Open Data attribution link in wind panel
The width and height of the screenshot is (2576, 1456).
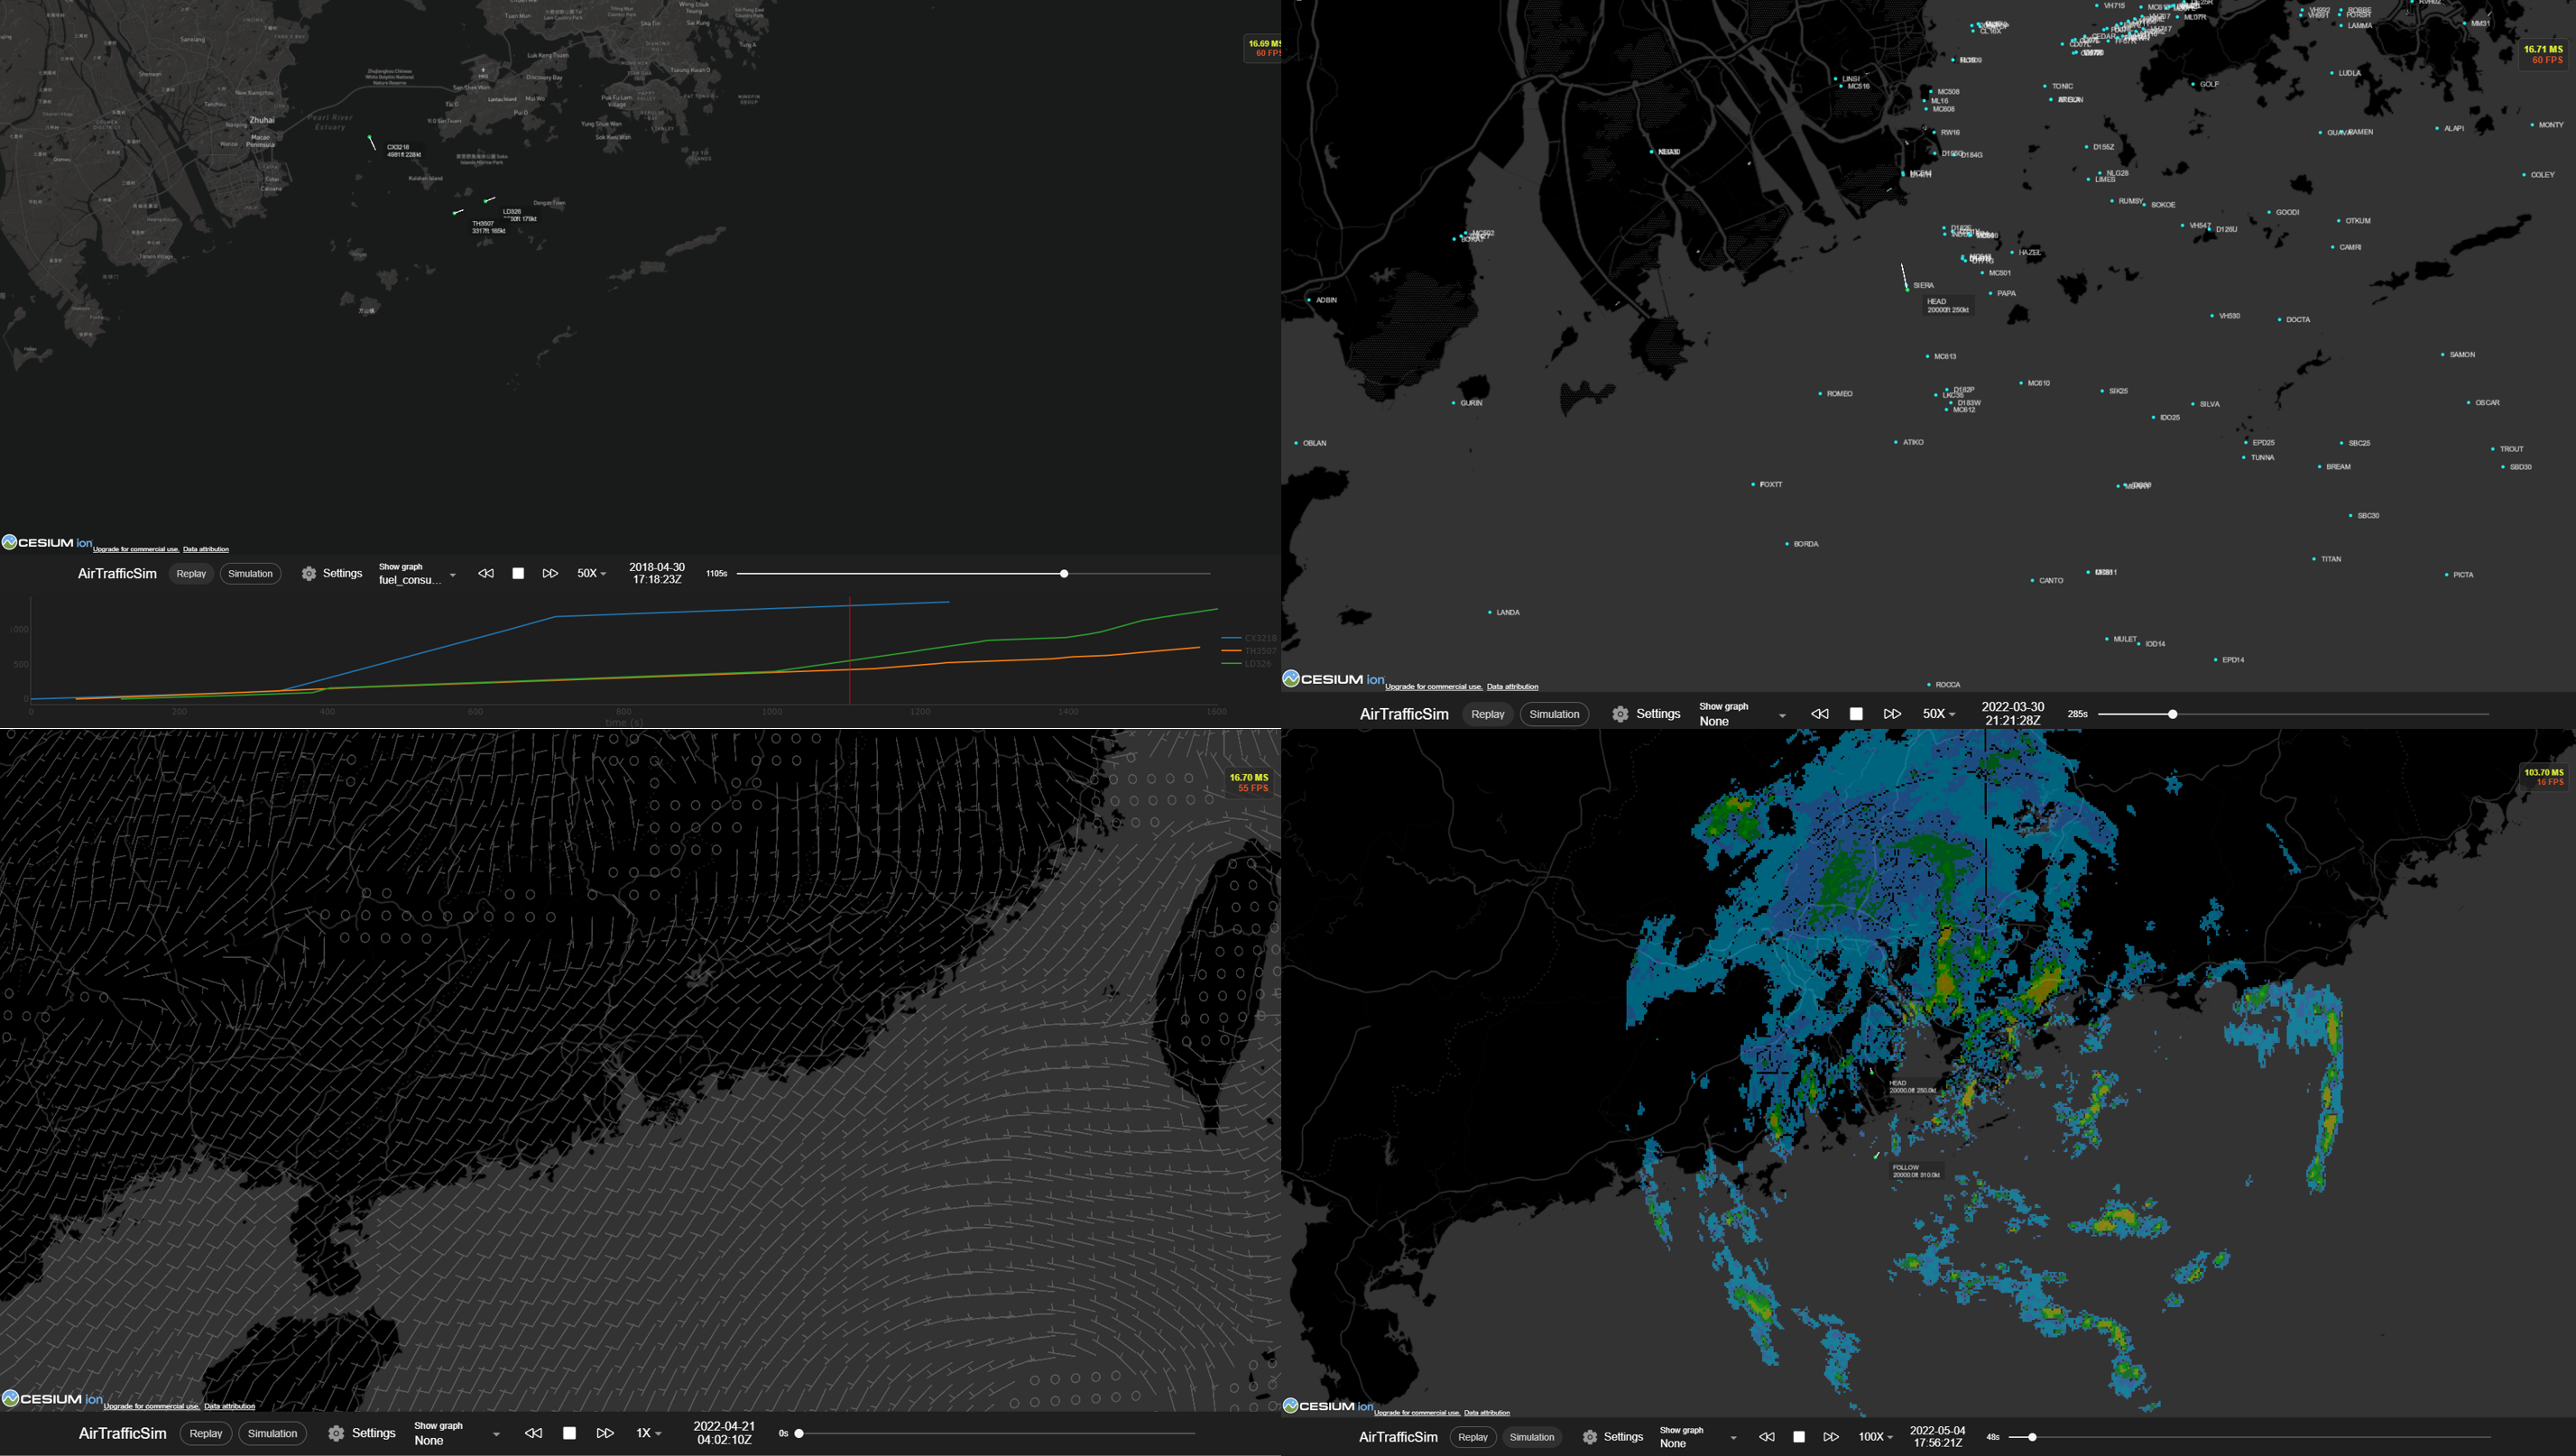tap(229, 1406)
